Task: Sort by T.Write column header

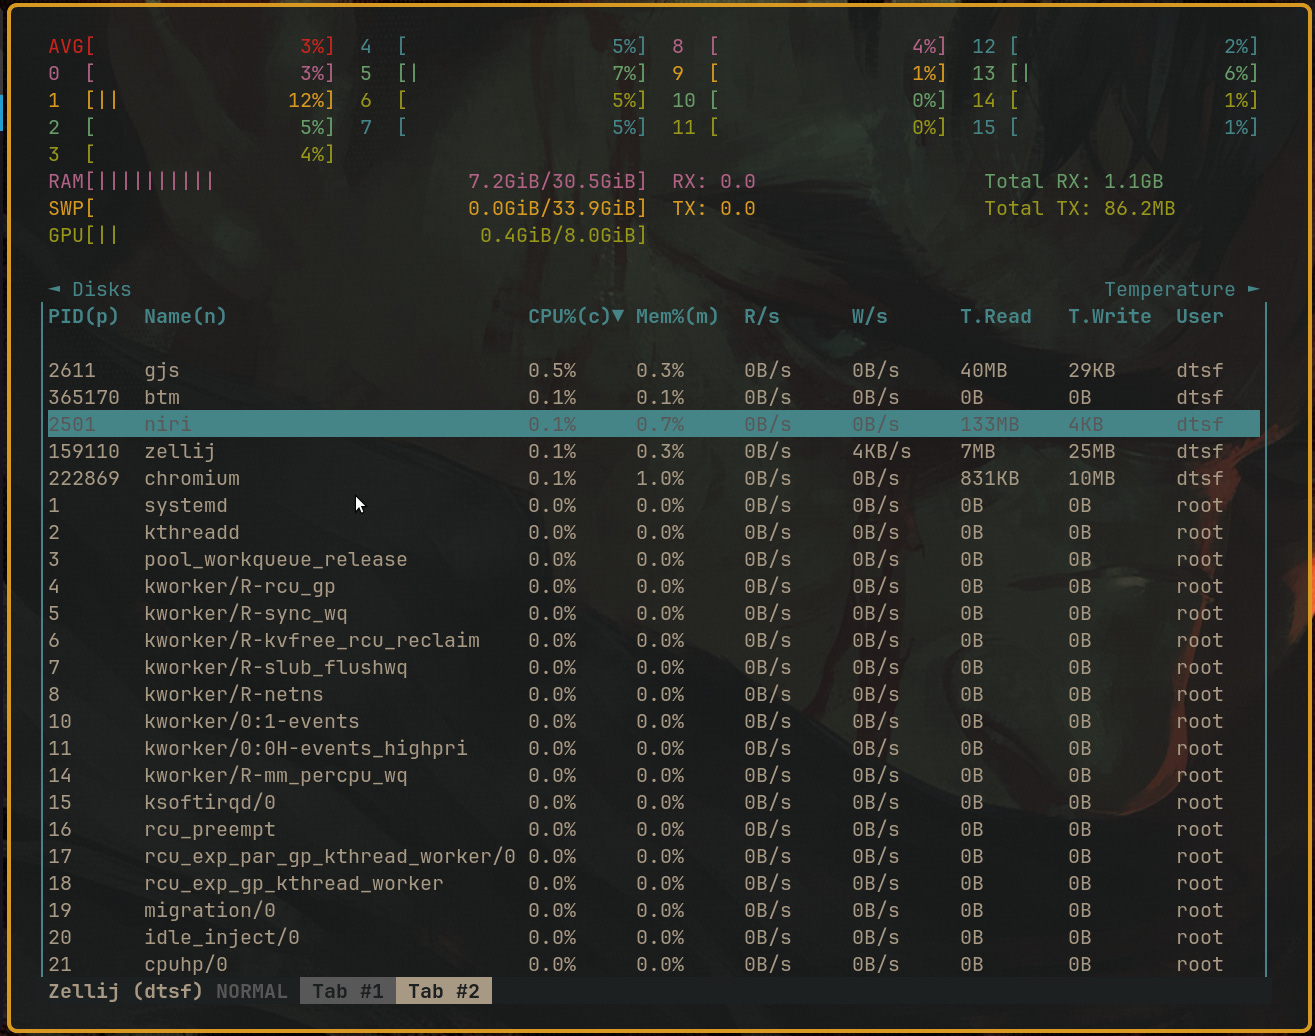Action: click(x=1110, y=317)
